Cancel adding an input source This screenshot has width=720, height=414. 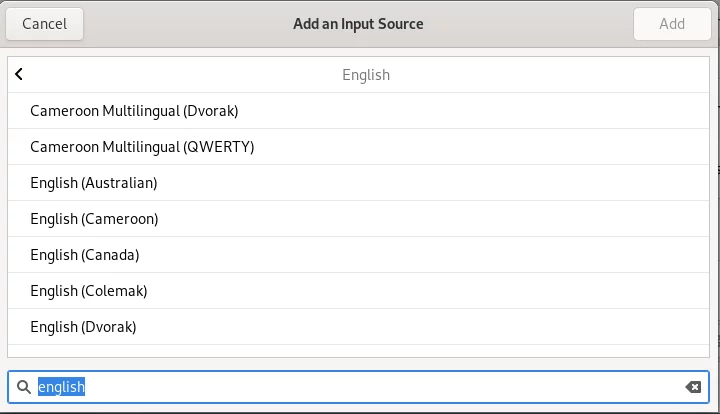click(45, 24)
